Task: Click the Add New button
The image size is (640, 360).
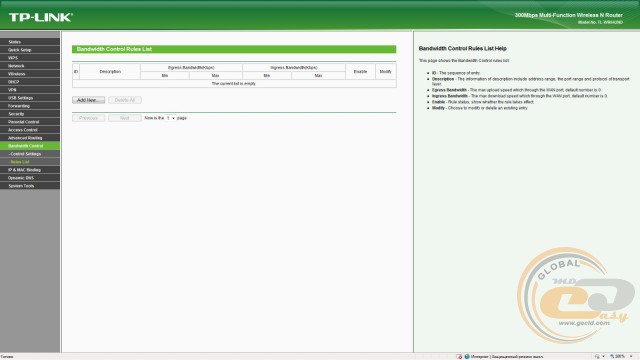Action: [89, 100]
